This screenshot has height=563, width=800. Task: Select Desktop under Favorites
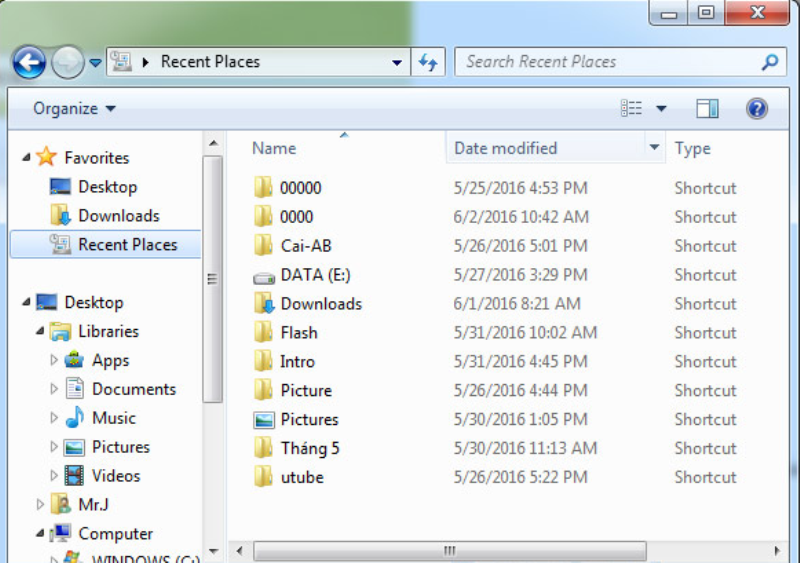click(107, 187)
